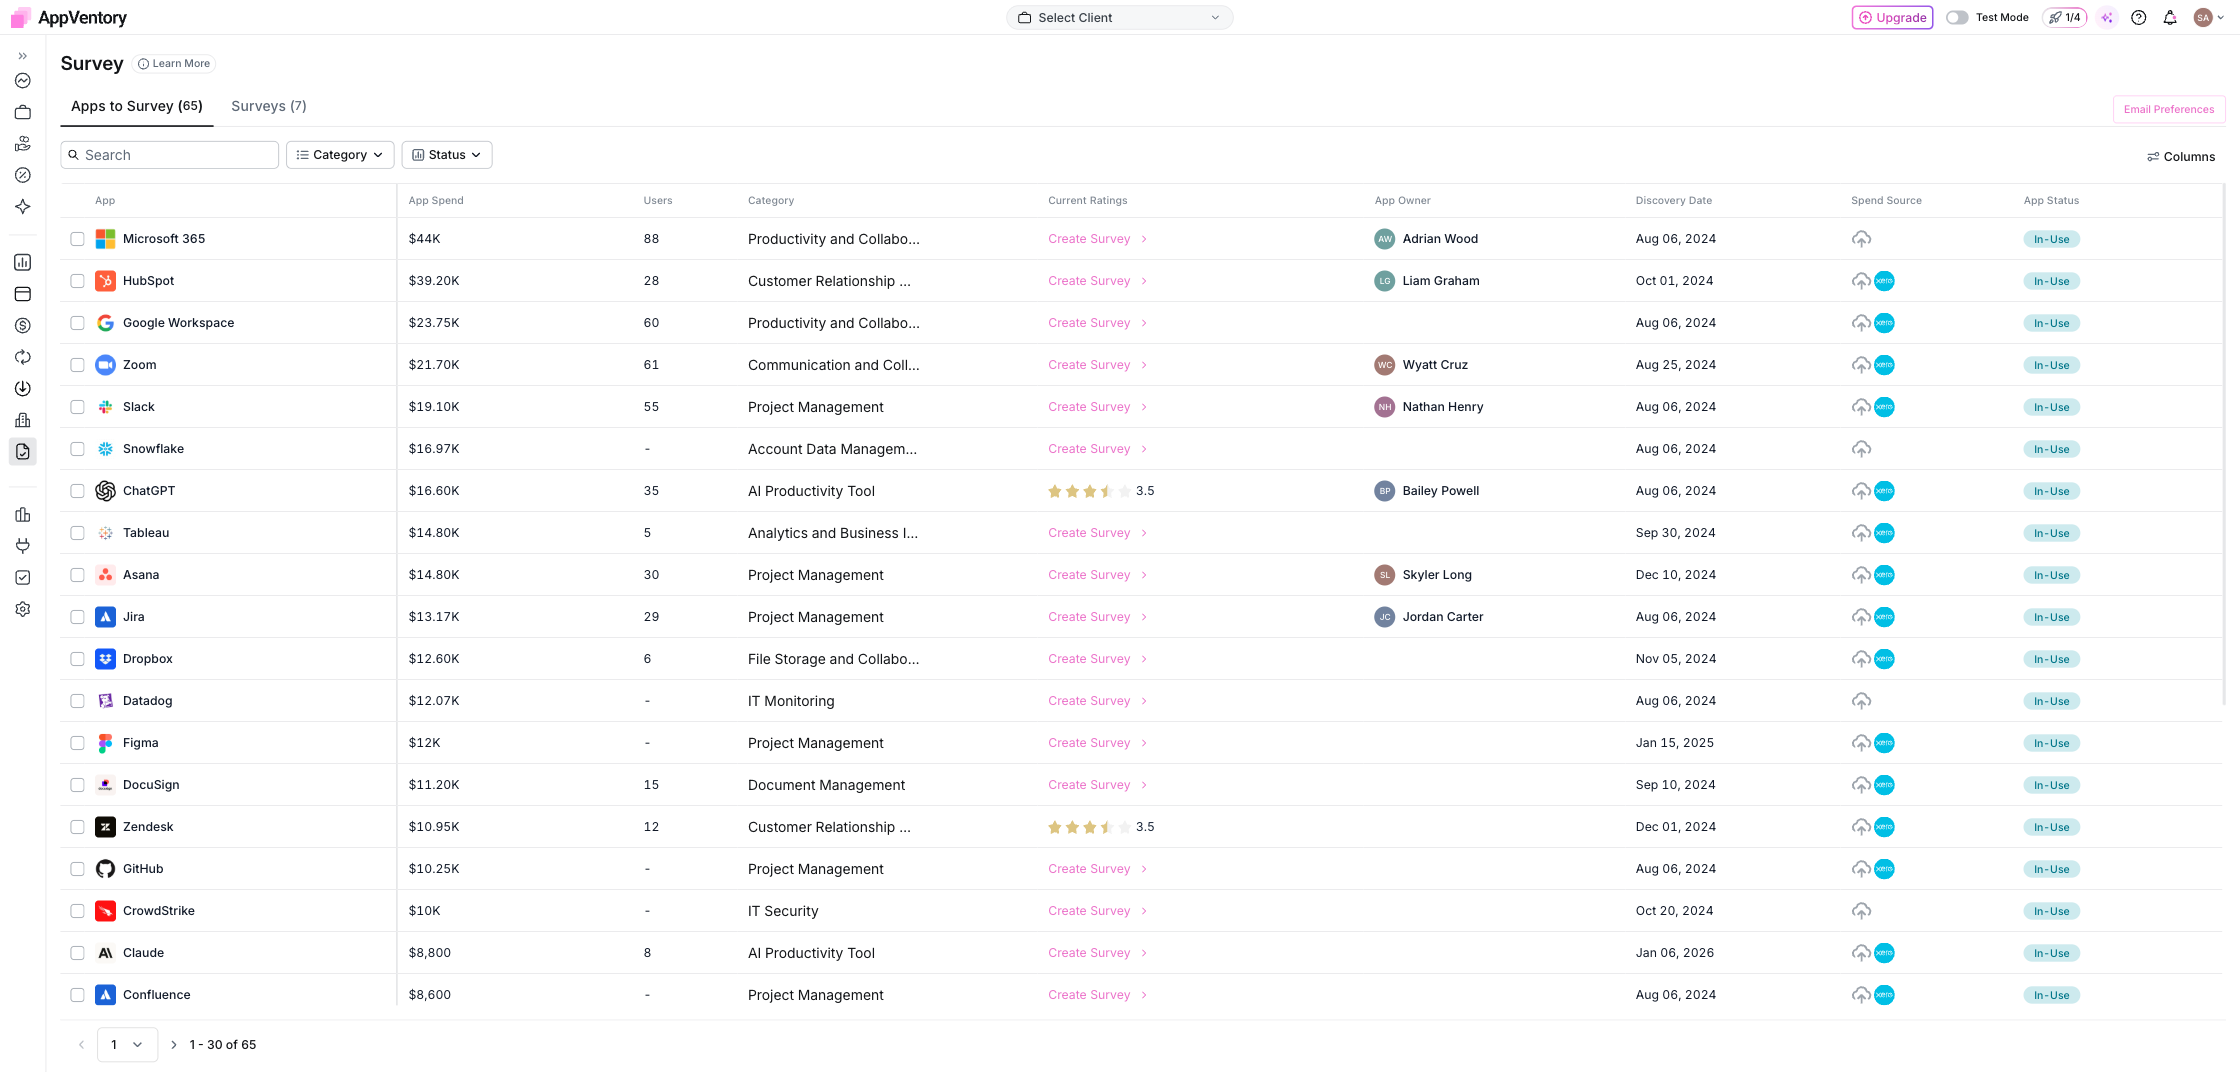Click the Xero source icon in Claude row
The height and width of the screenshot is (1072, 2240).
pos(1884,953)
